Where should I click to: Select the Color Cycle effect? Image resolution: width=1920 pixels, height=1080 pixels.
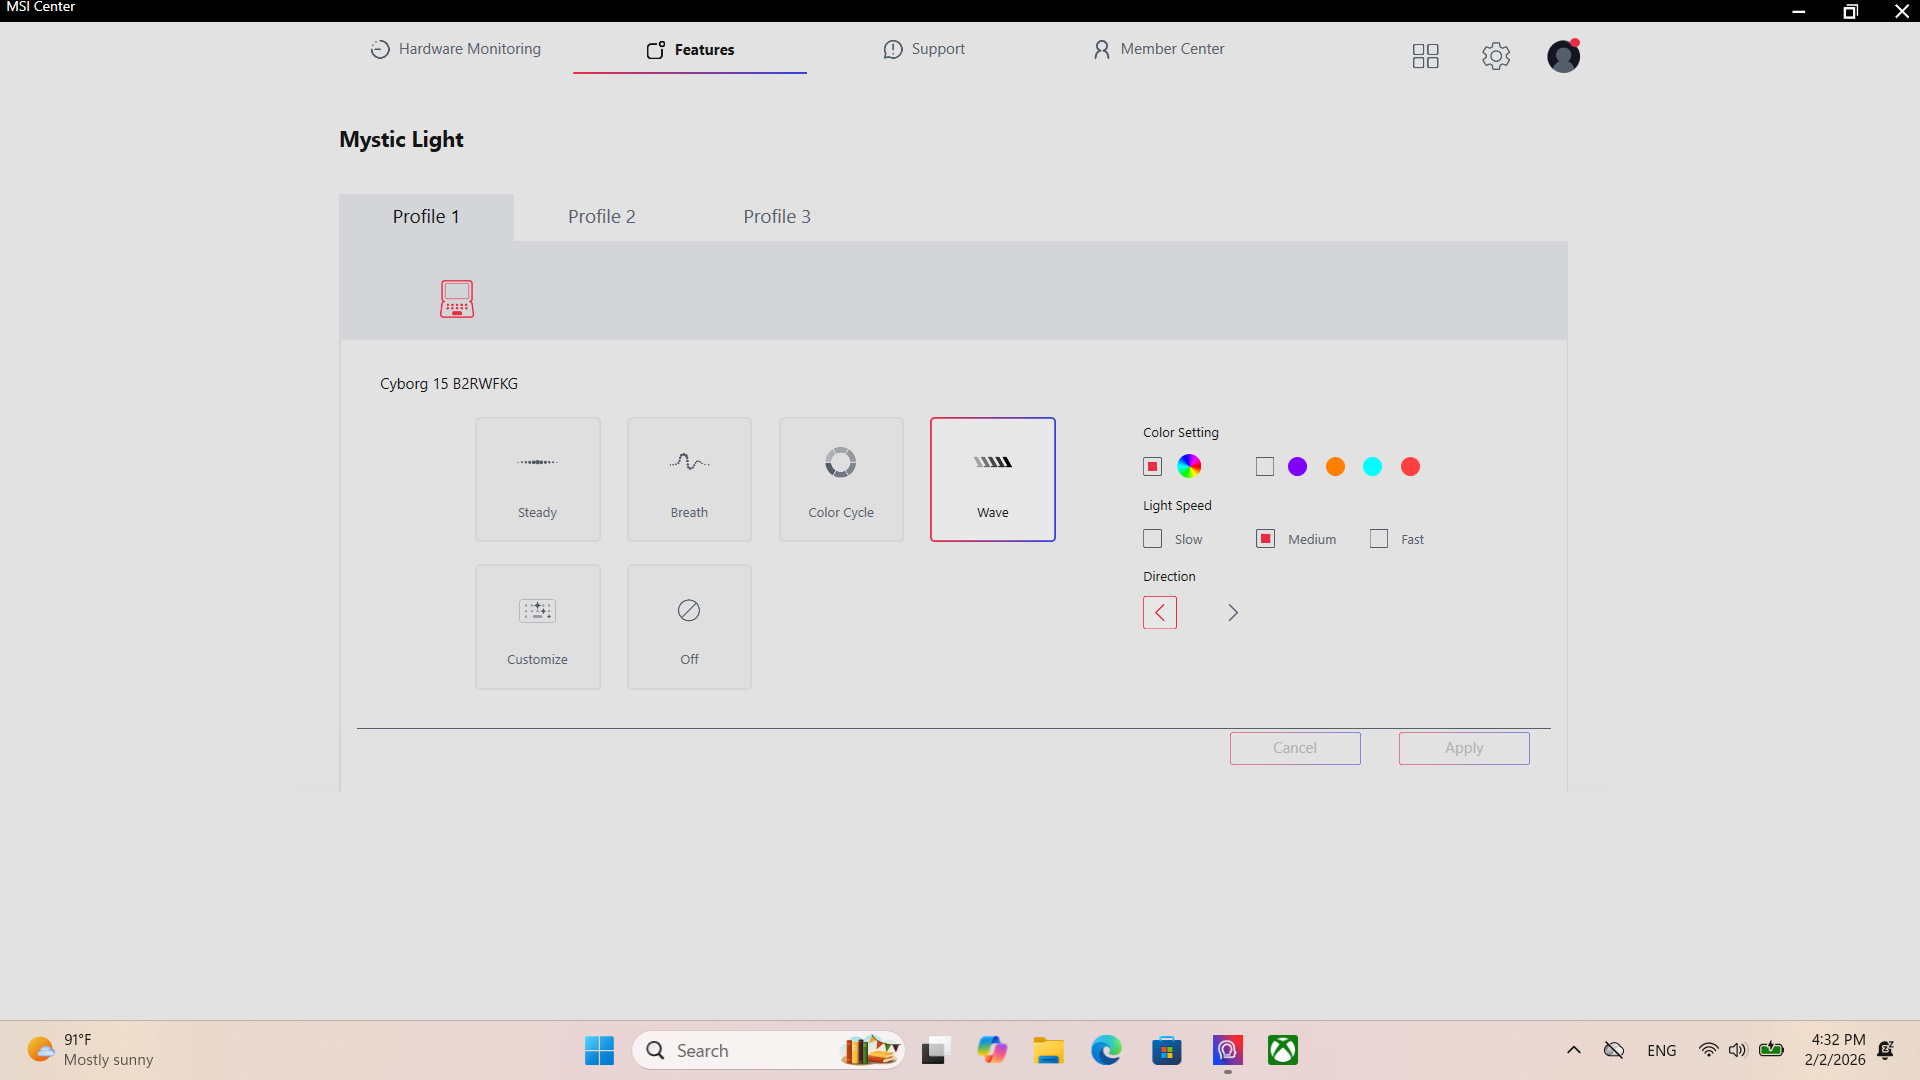click(841, 479)
